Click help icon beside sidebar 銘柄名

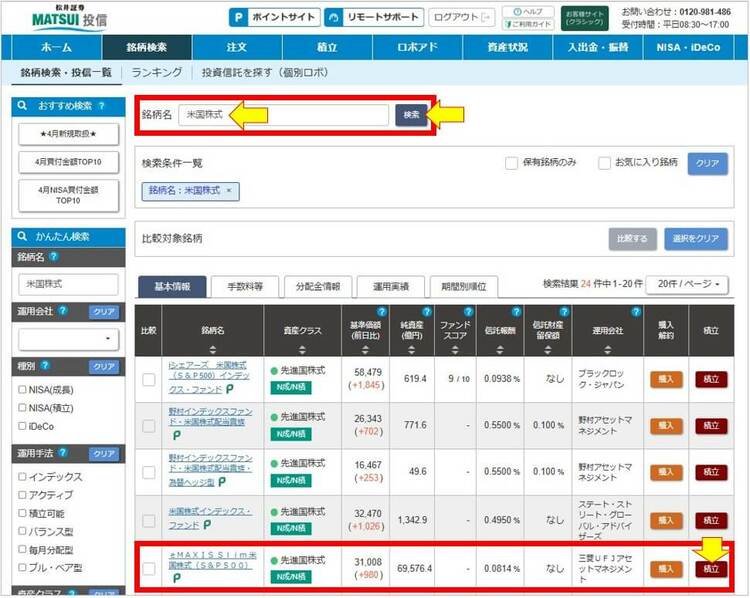coord(54,256)
